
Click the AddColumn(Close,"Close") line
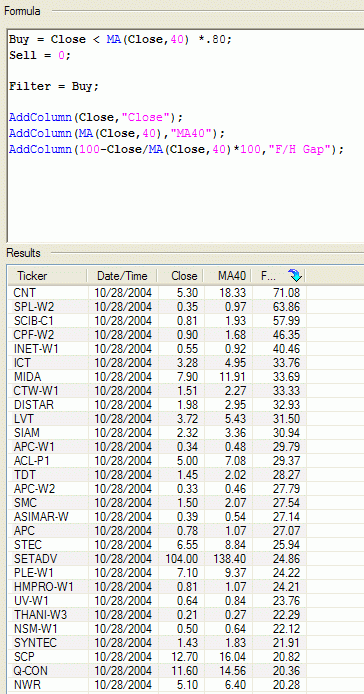[96, 117]
